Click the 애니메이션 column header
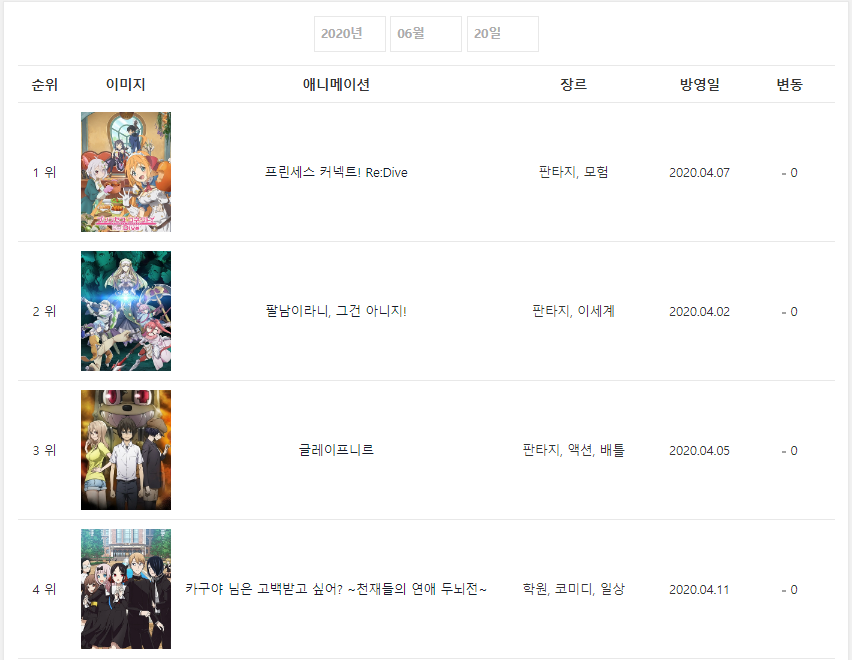Viewport: 852px width, 660px height. pos(336,85)
